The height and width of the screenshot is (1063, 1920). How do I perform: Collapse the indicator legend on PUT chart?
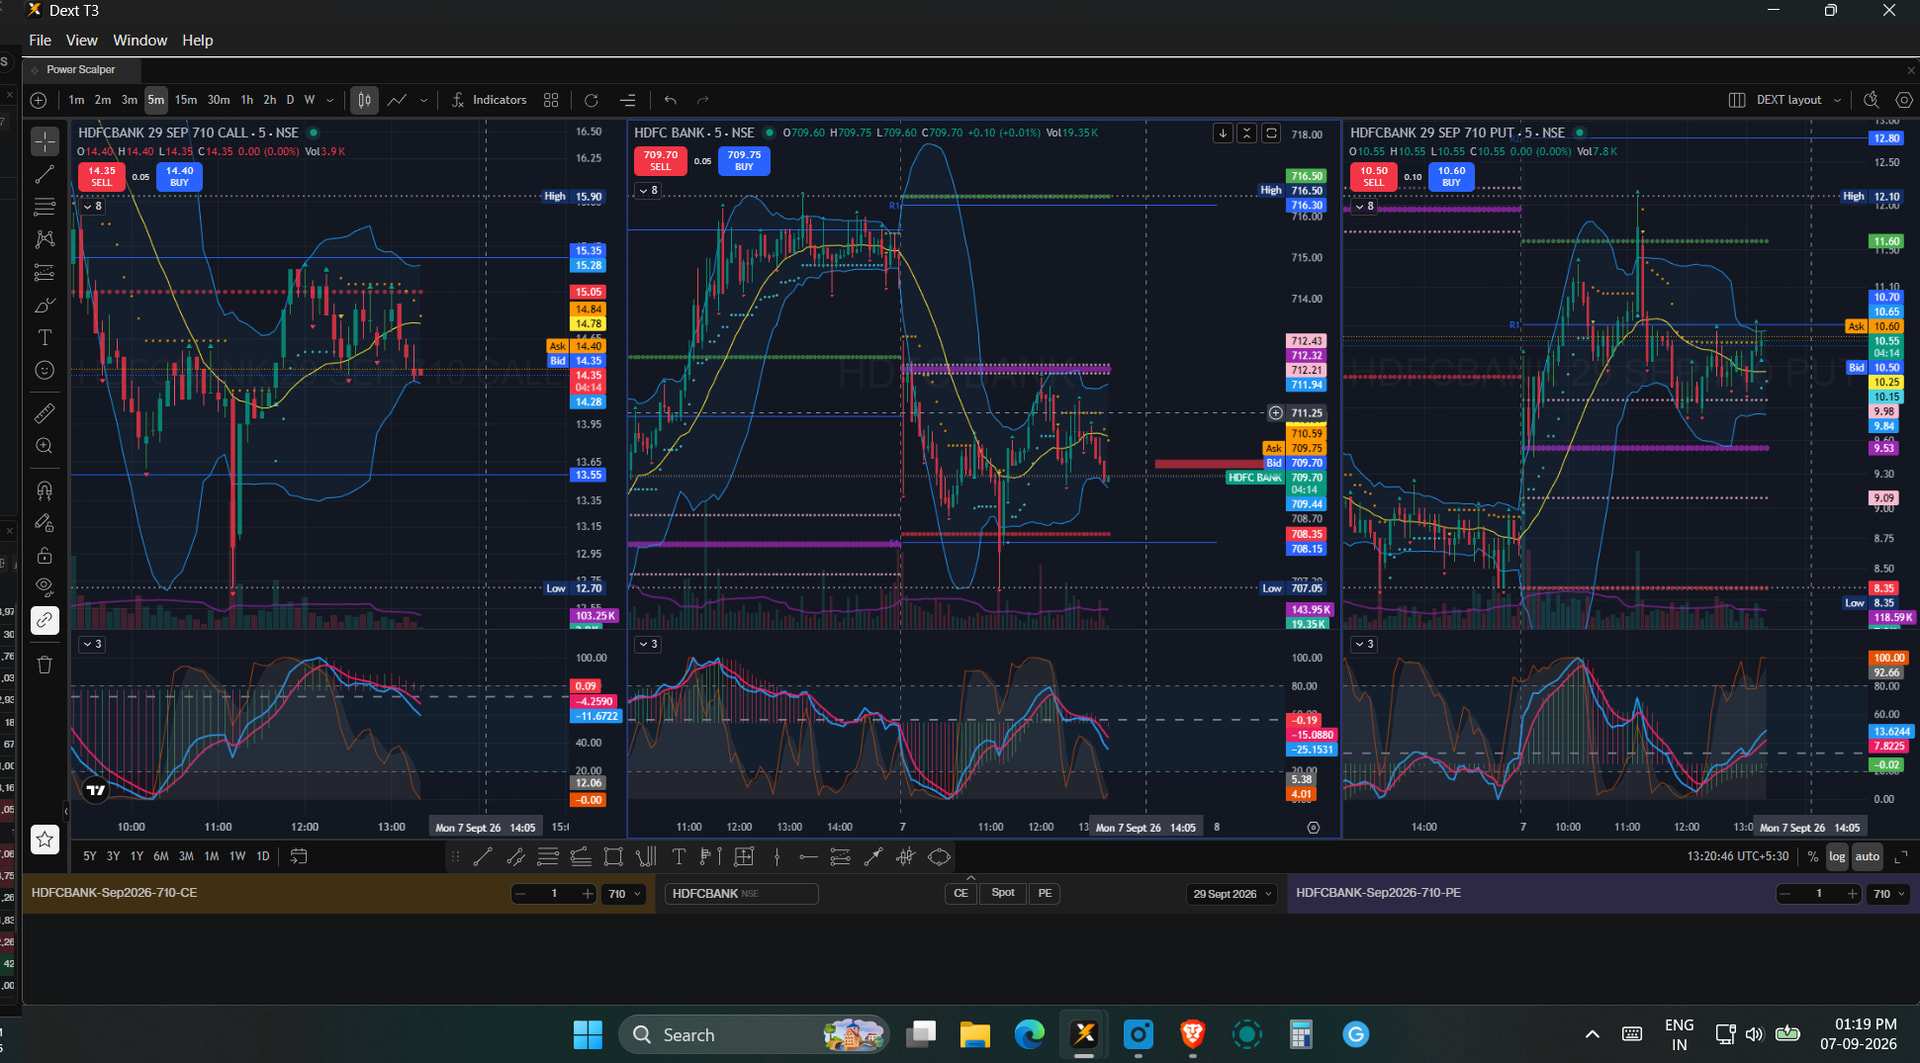(x=1365, y=206)
